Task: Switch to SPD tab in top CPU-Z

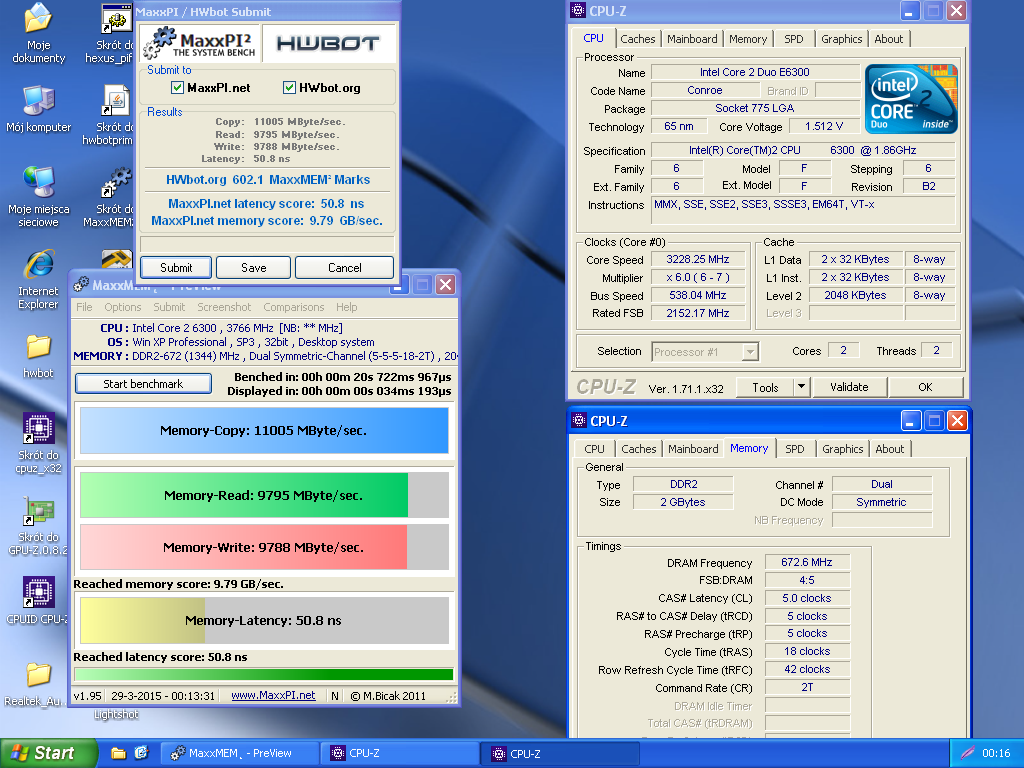Action: pos(793,39)
